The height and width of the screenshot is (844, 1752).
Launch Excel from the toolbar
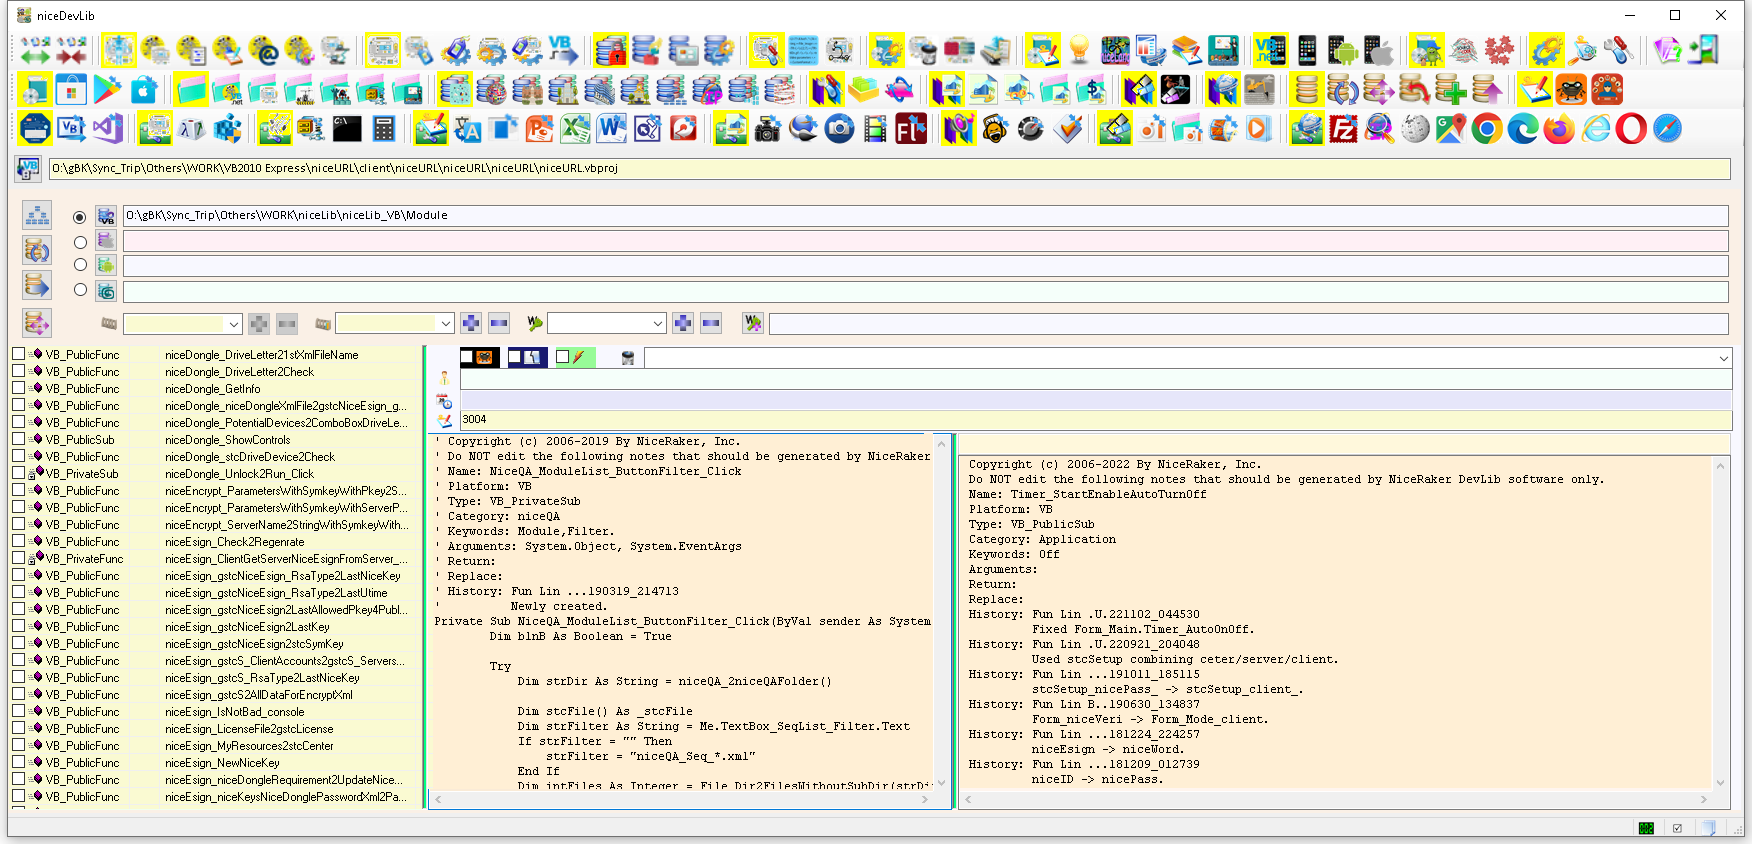tap(575, 129)
